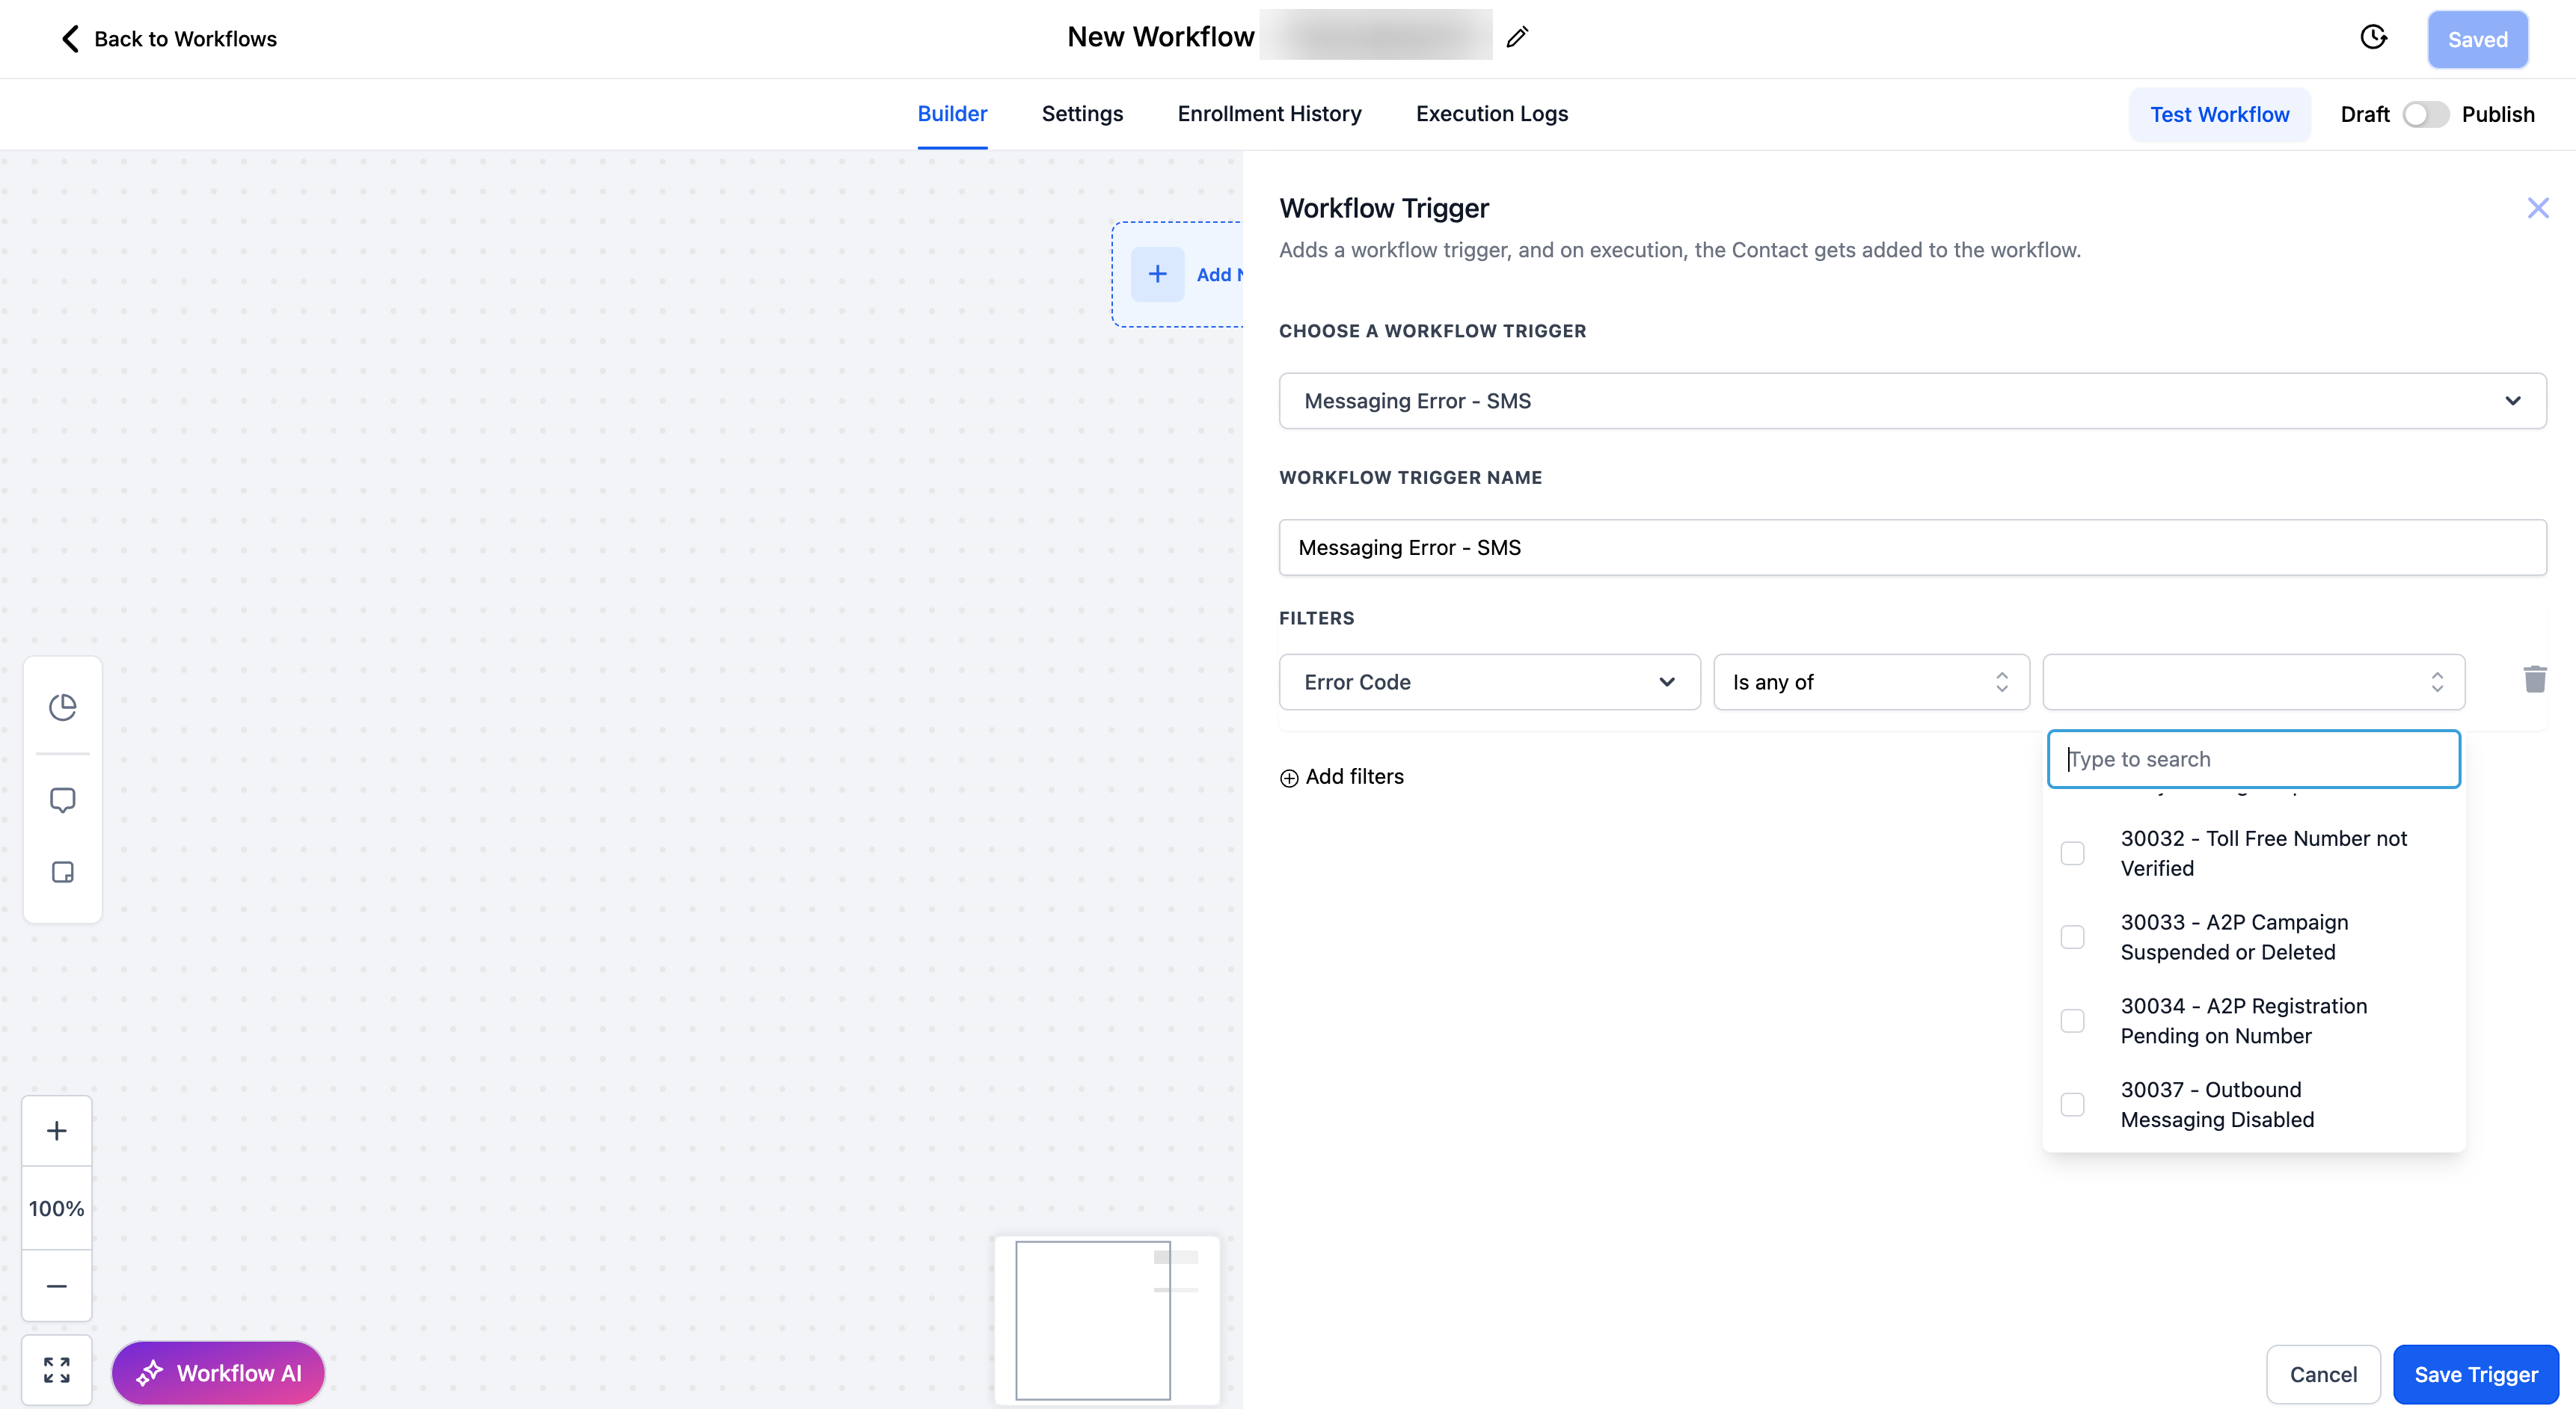
Task: Check 30032 Toll Free Number not Verified
Action: click(x=2073, y=853)
